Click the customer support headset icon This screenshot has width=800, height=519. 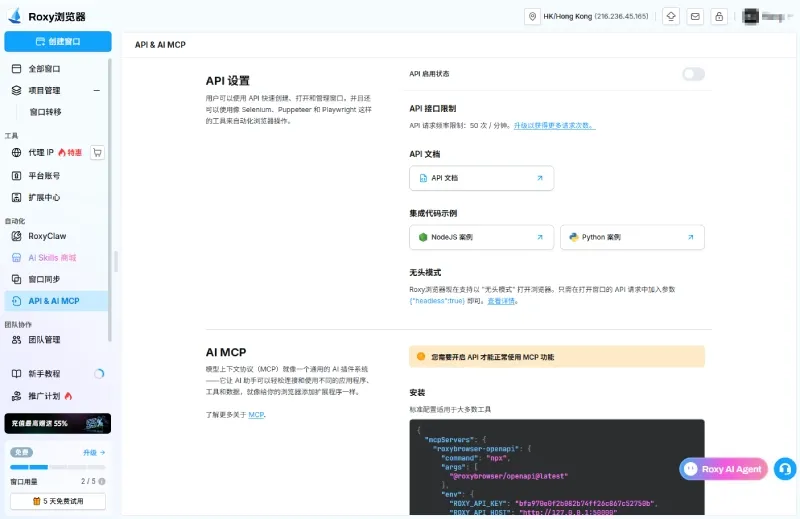[x=785, y=469]
